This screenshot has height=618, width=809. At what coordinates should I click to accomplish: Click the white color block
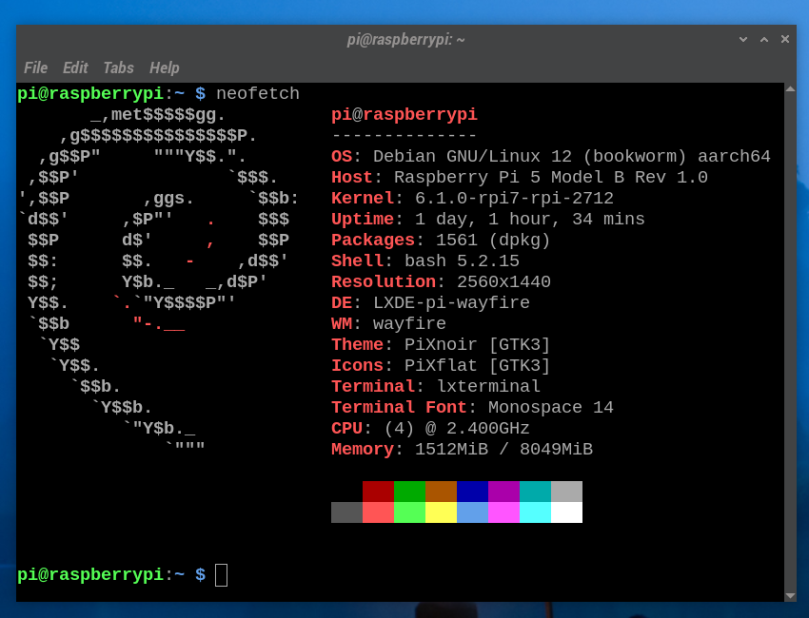pos(567,512)
